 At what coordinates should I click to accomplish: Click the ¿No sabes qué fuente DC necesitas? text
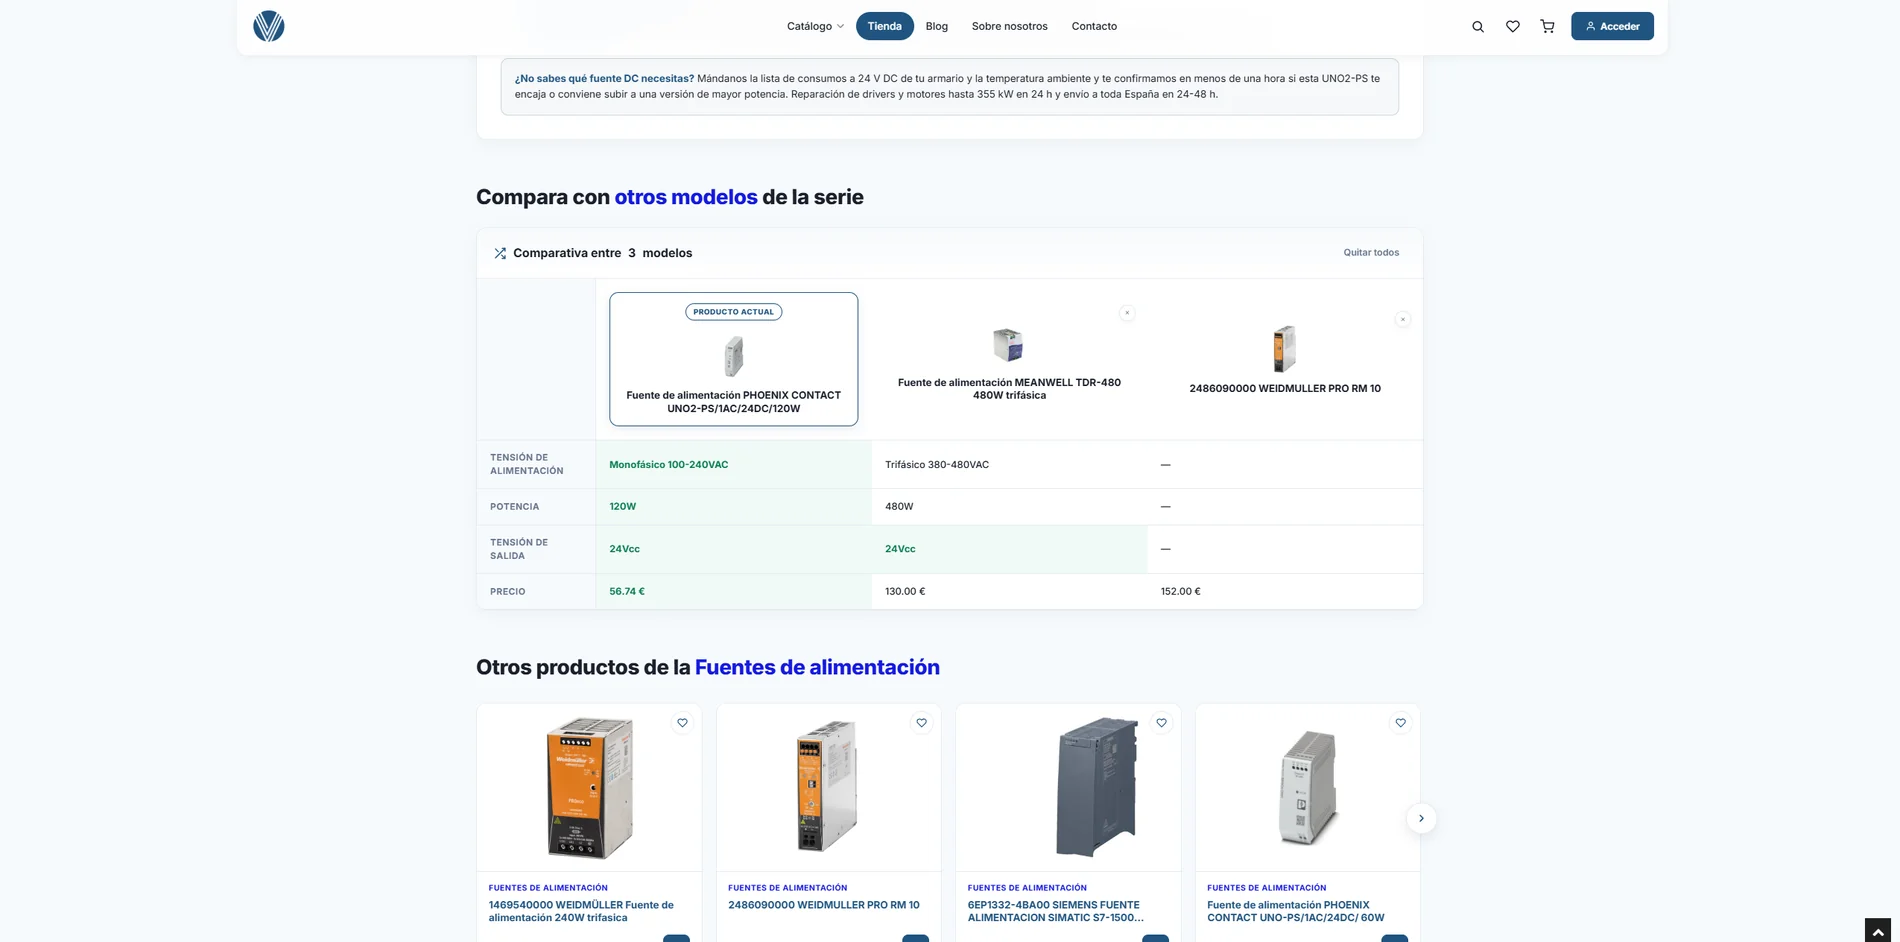pos(604,78)
